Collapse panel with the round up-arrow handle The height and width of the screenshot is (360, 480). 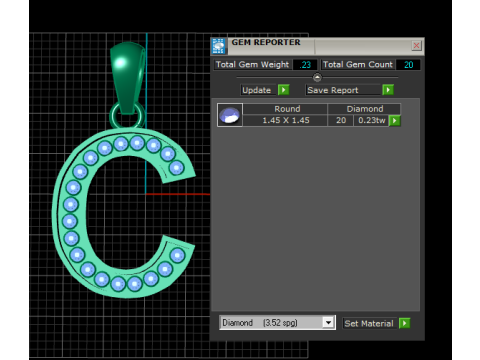coord(317,78)
